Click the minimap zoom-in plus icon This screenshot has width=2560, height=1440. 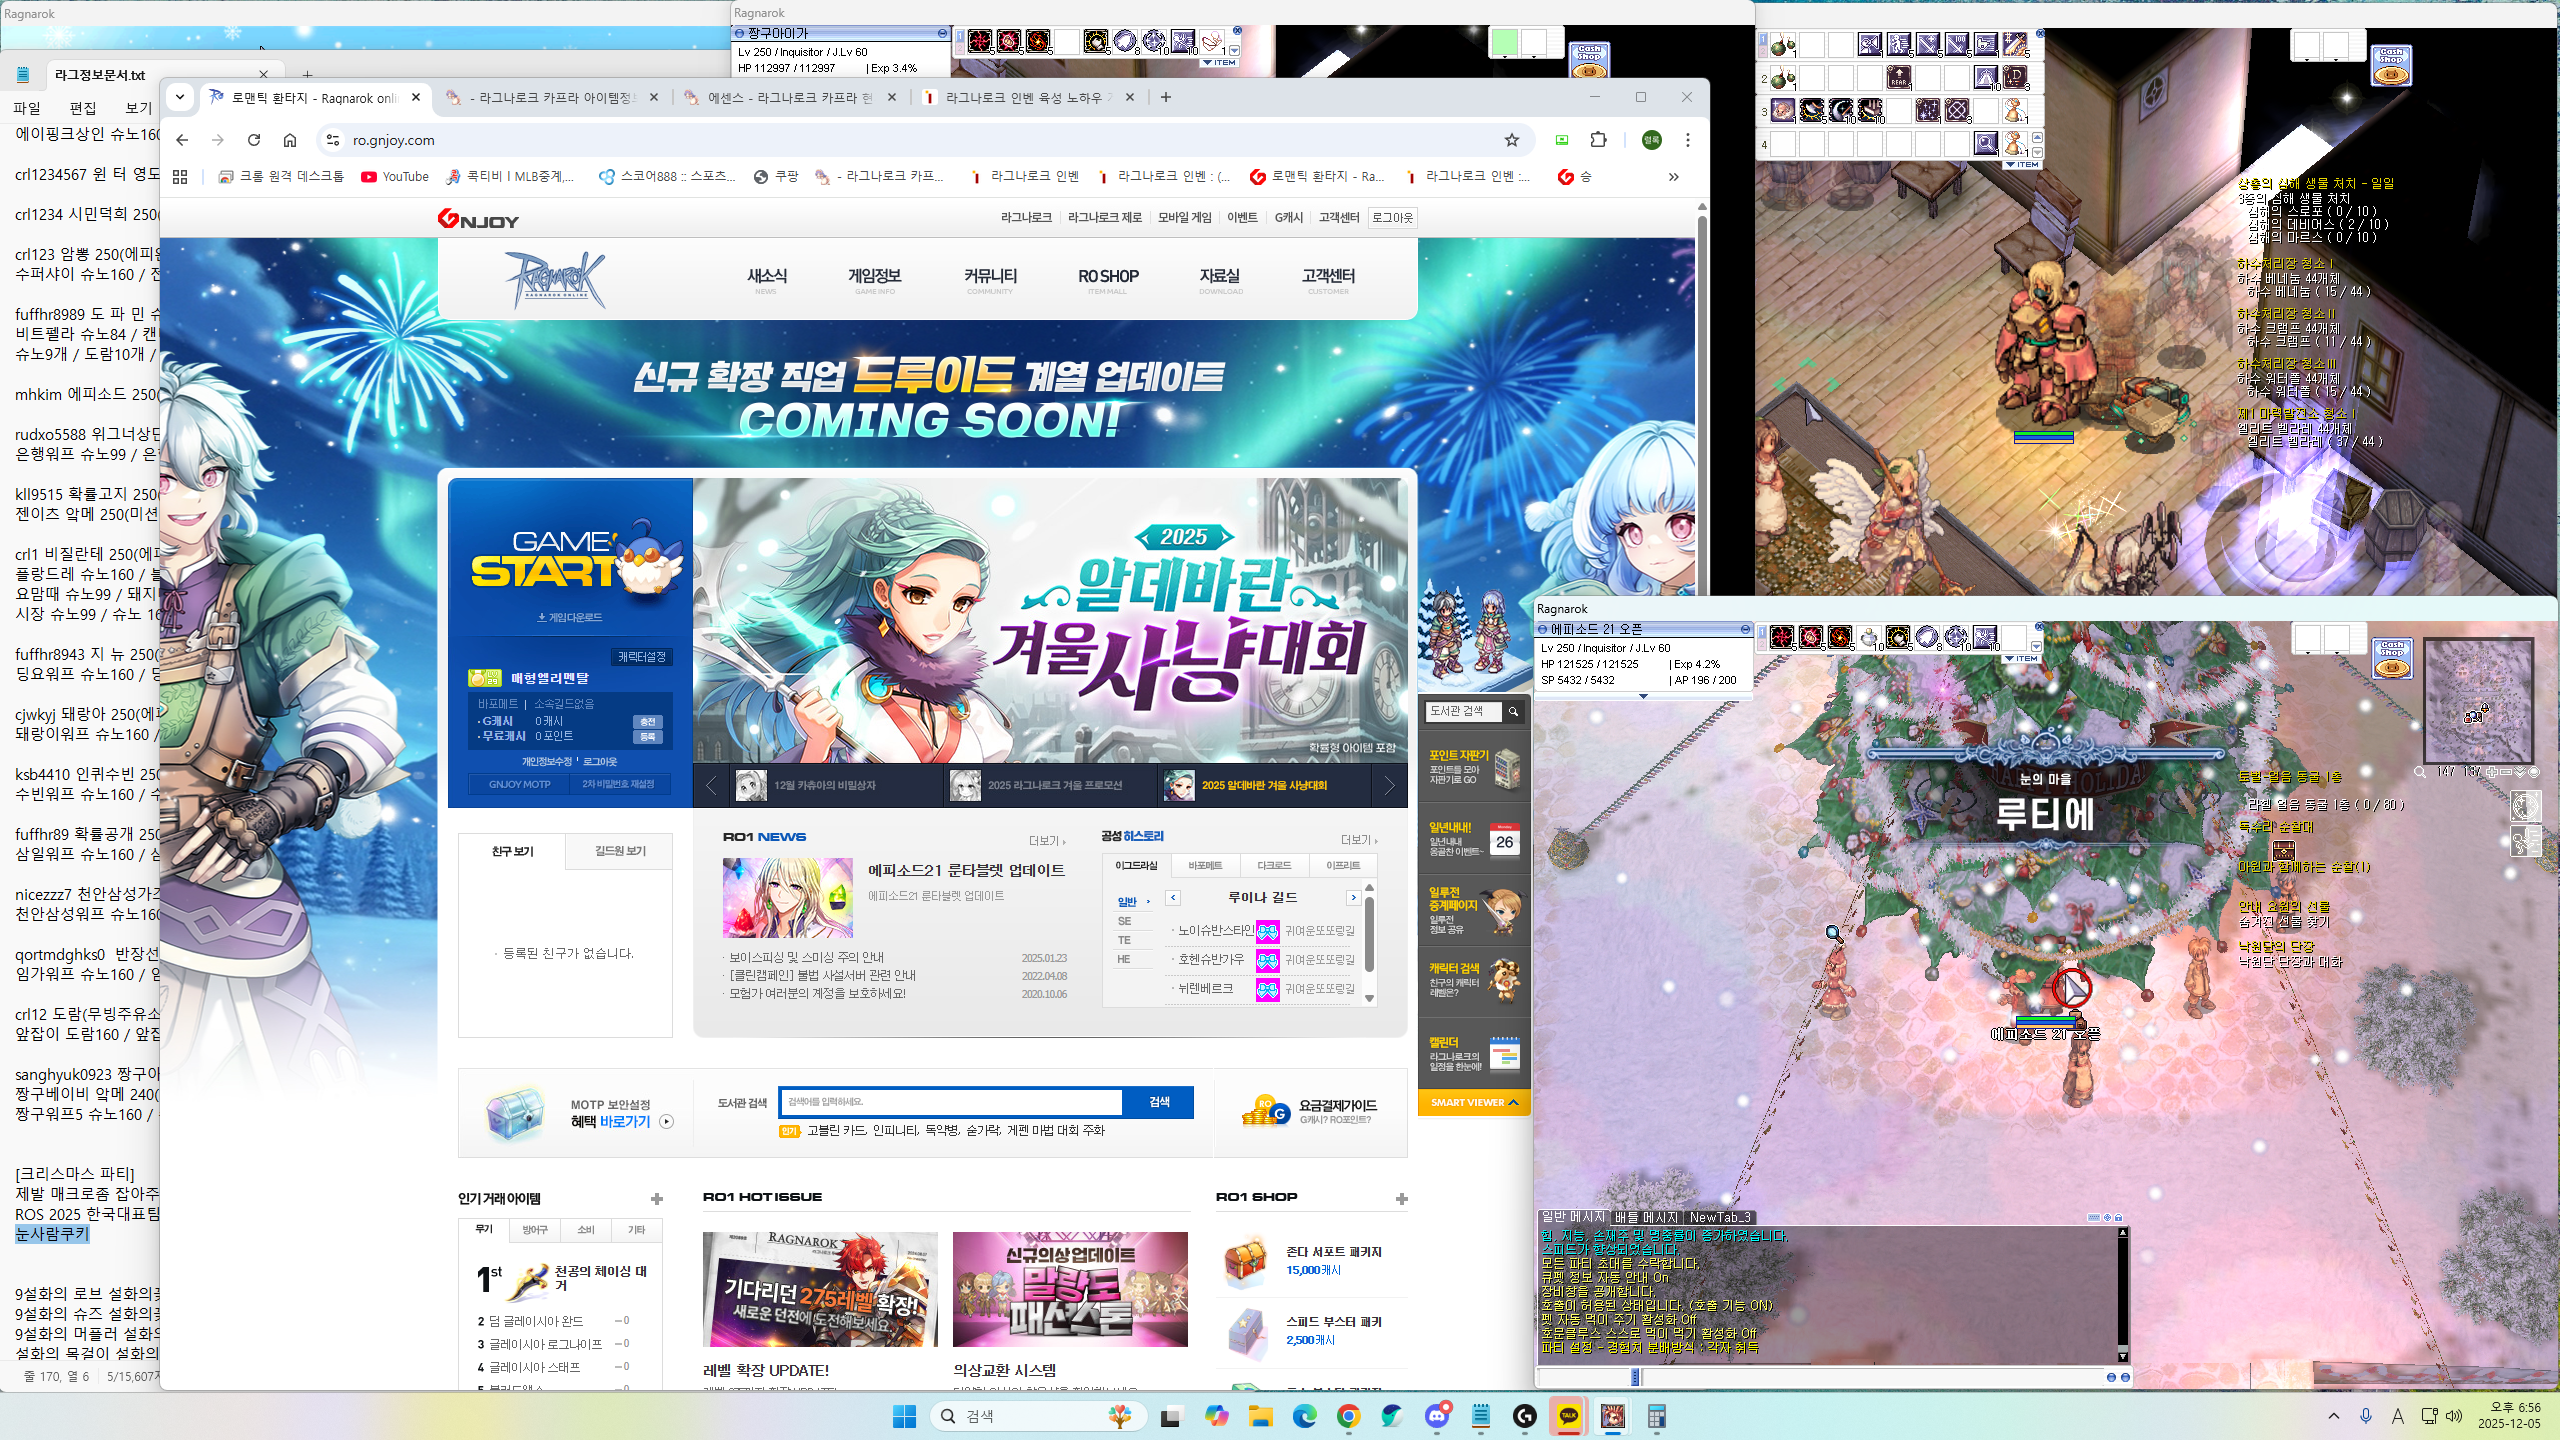[2491, 772]
